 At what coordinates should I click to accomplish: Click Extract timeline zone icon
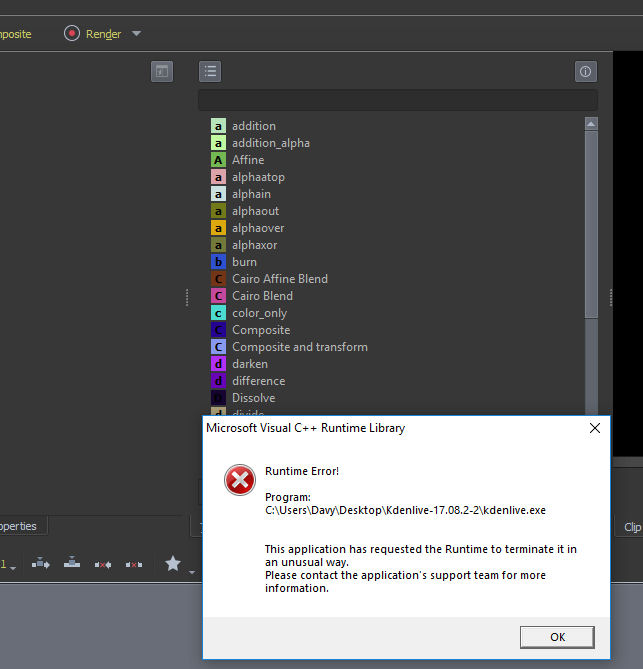click(x=103, y=564)
